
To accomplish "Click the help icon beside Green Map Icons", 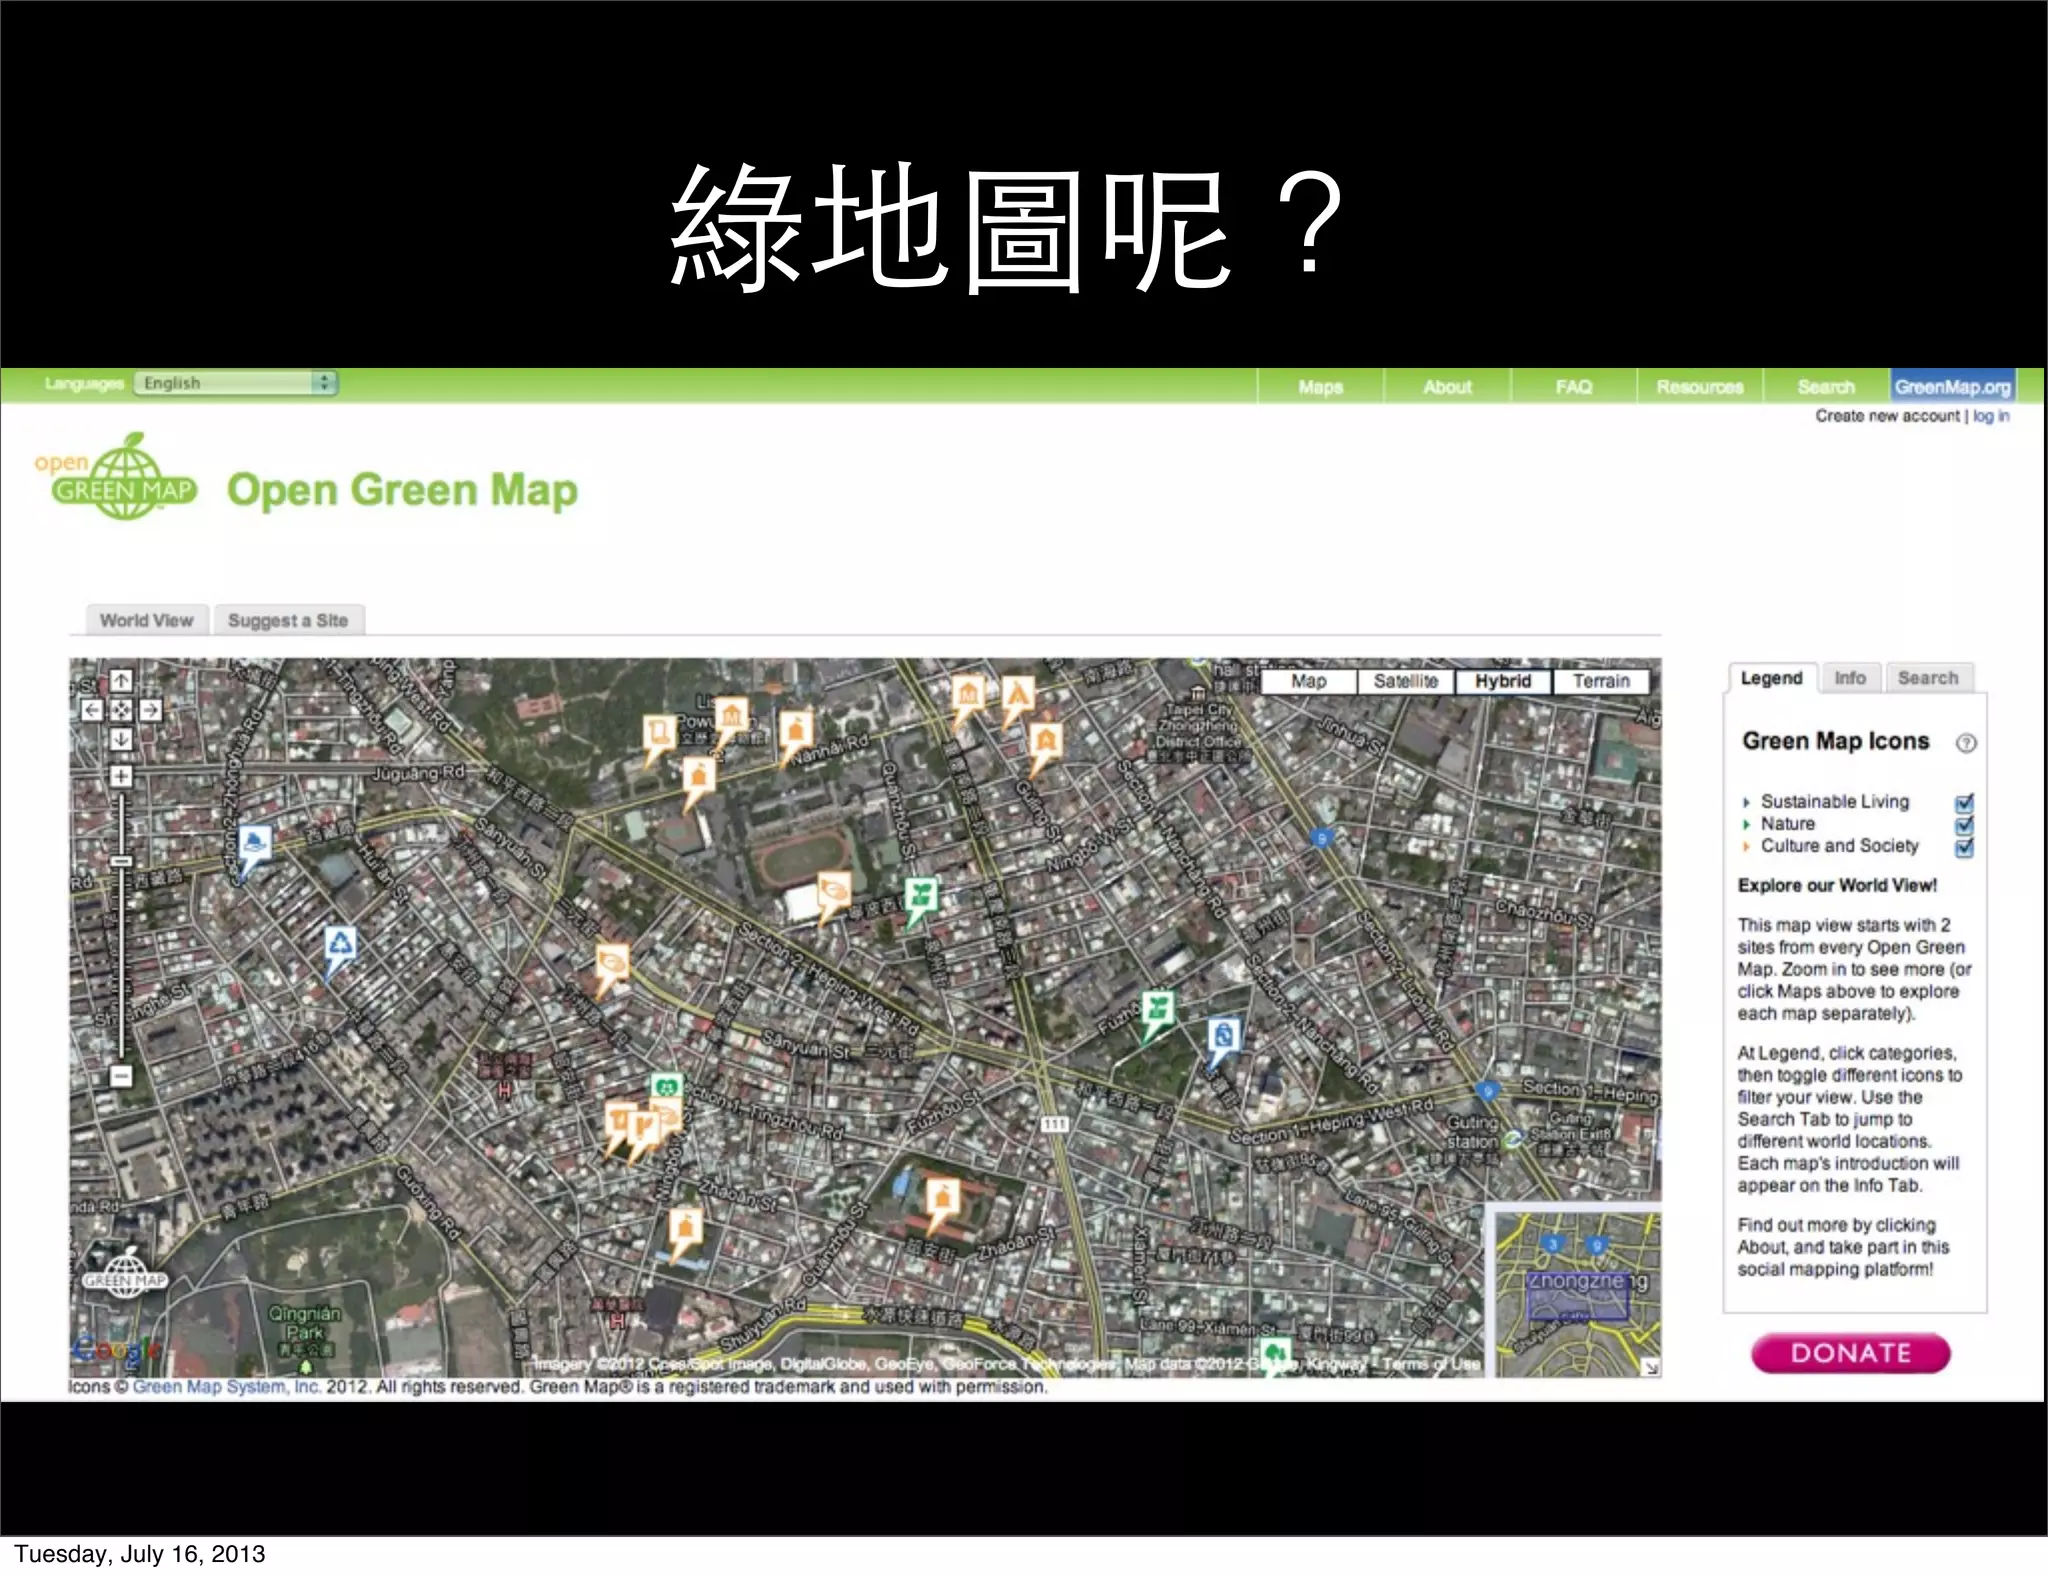I will (x=1966, y=743).
